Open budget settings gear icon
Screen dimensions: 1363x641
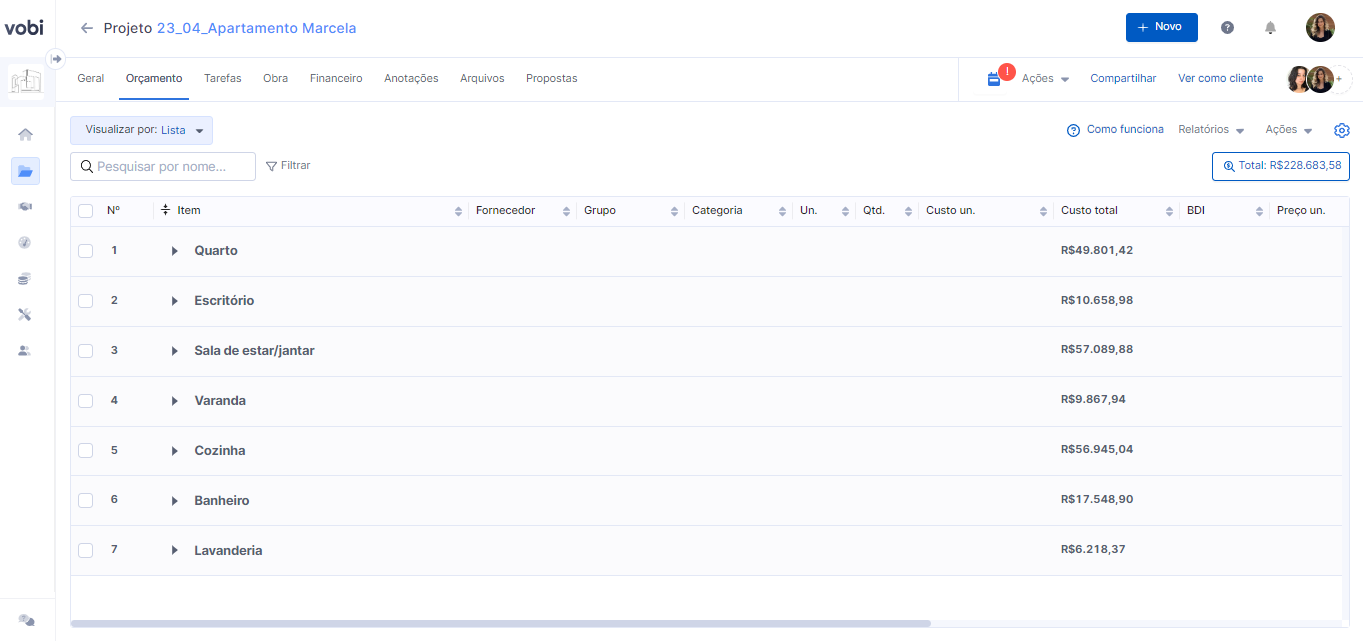[1342, 130]
